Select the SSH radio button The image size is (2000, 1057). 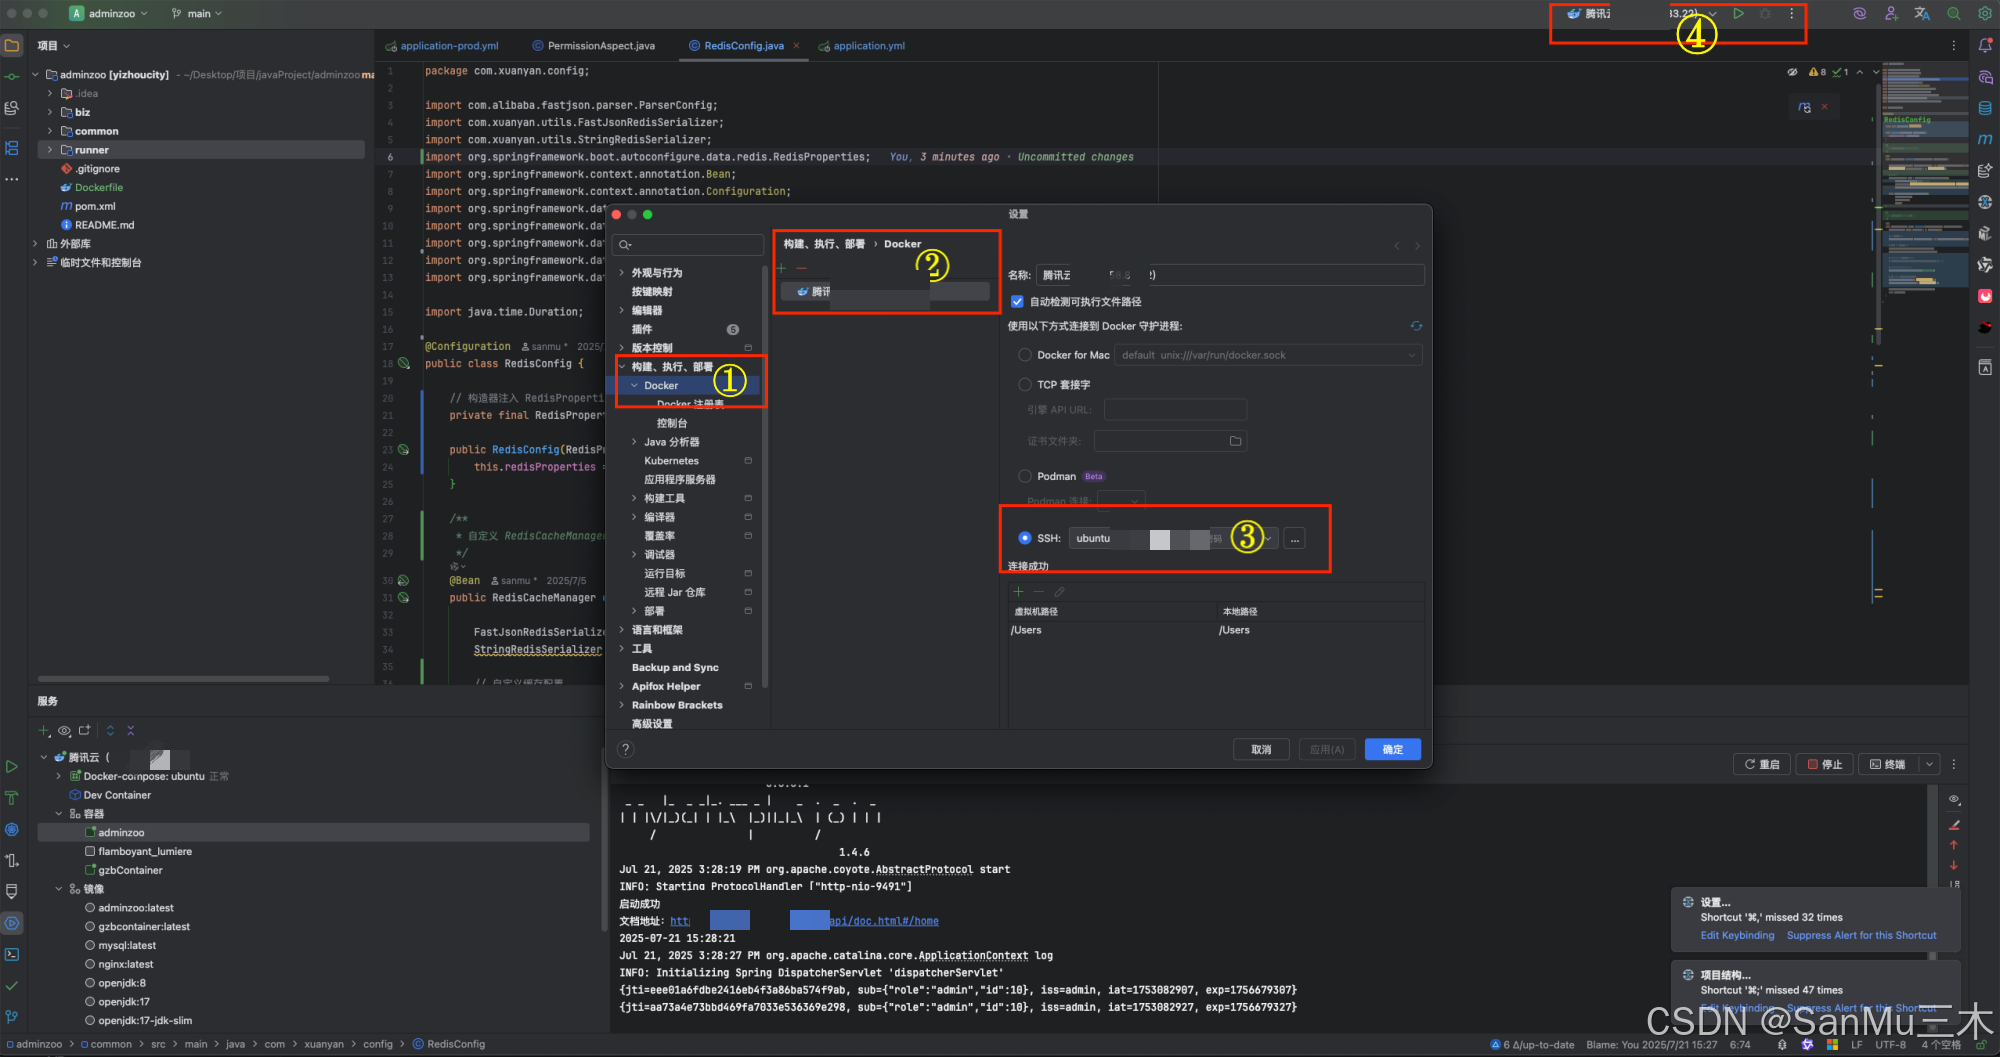[1025, 538]
